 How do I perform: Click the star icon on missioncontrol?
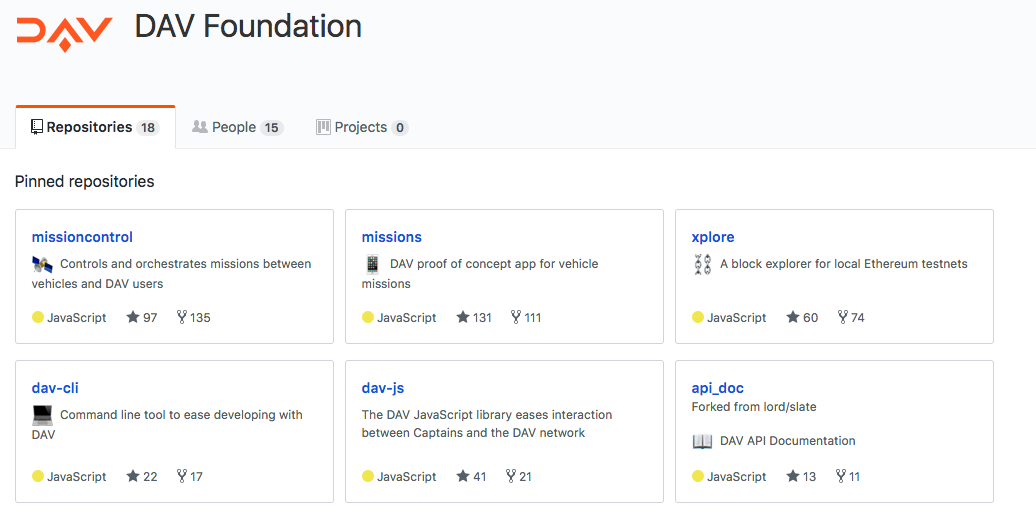pos(133,317)
